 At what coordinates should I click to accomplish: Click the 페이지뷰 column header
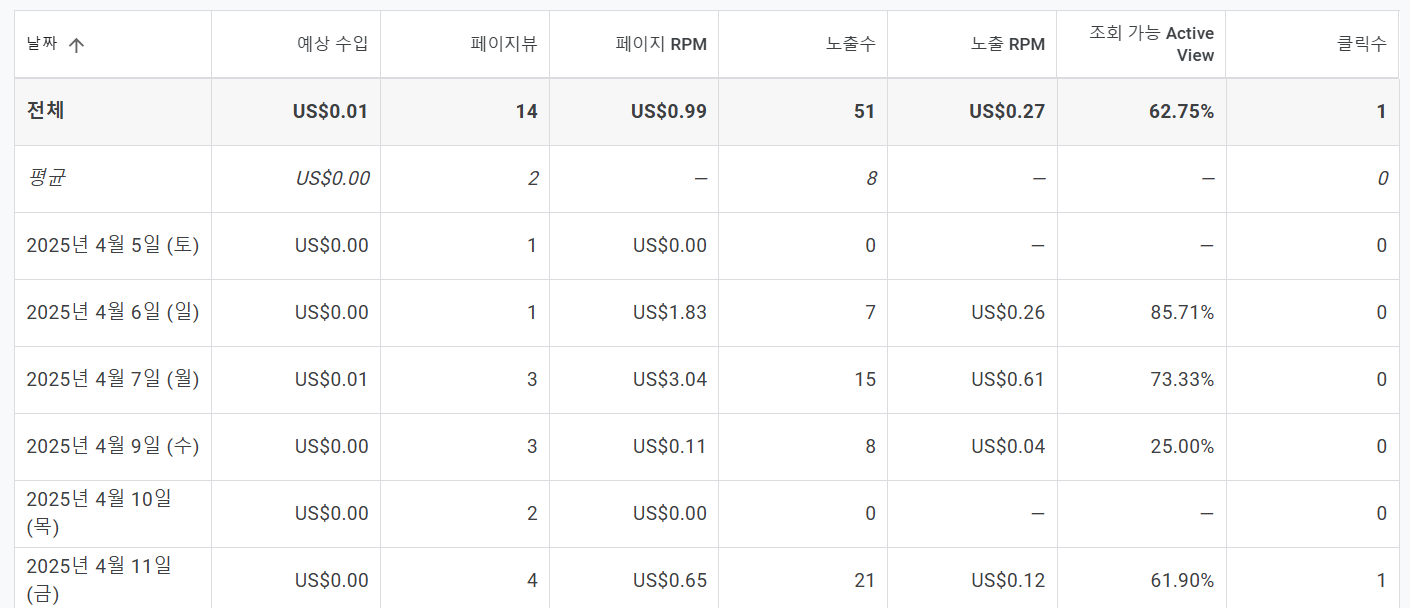click(504, 44)
